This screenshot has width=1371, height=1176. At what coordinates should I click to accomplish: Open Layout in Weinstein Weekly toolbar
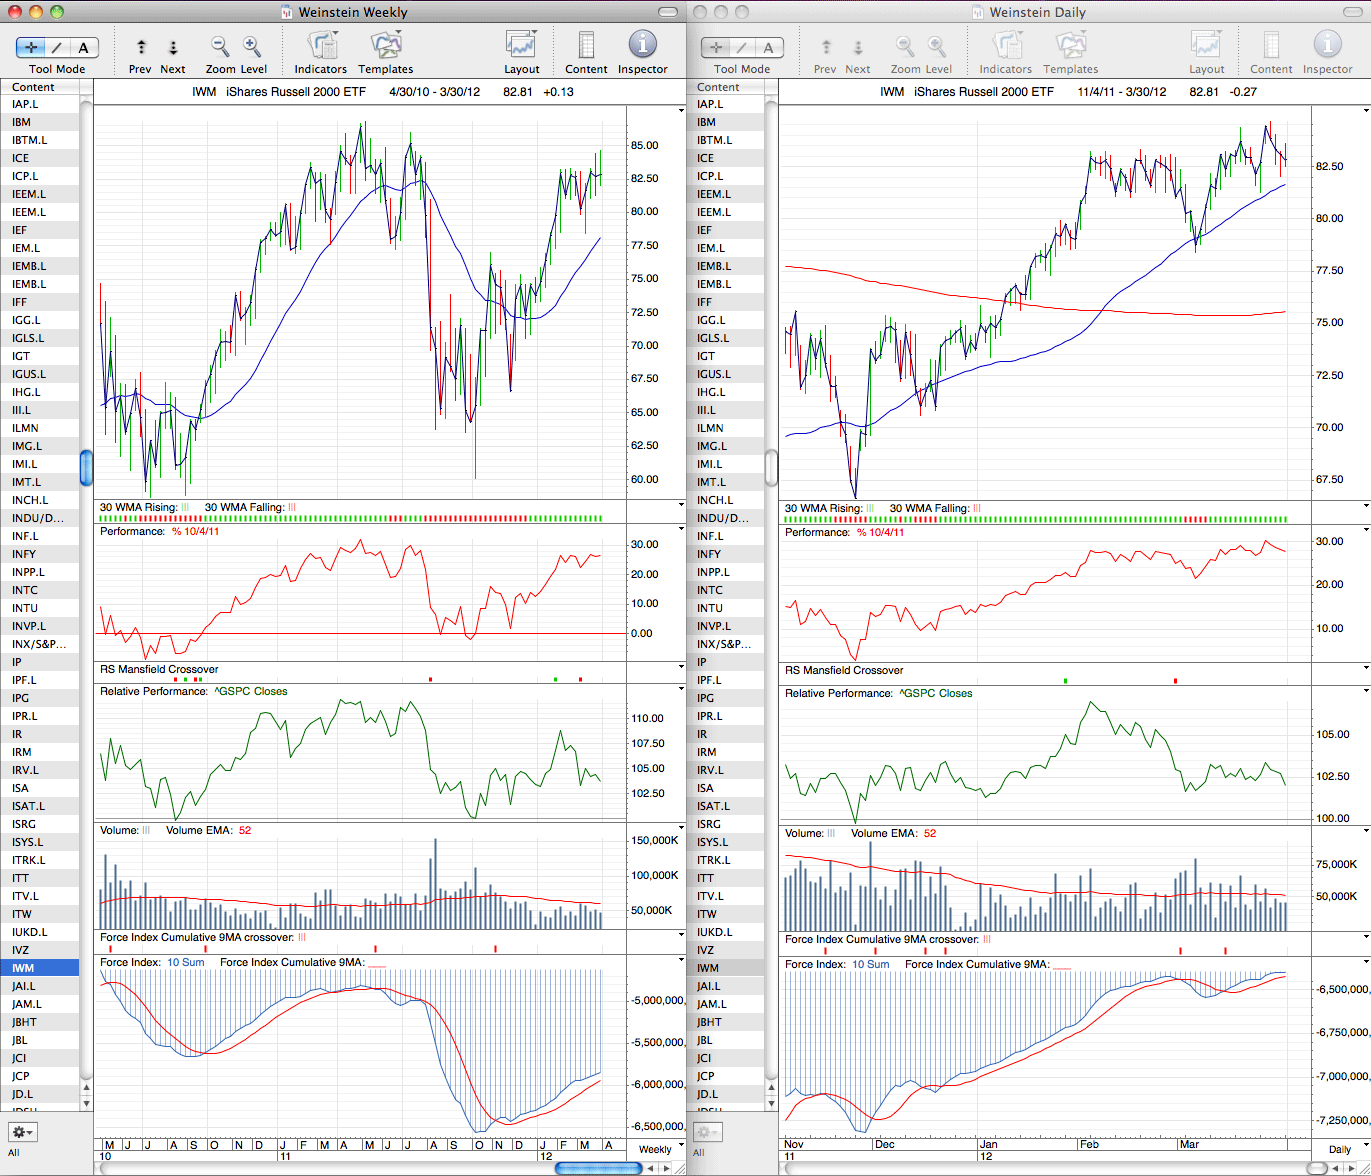tap(521, 45)
